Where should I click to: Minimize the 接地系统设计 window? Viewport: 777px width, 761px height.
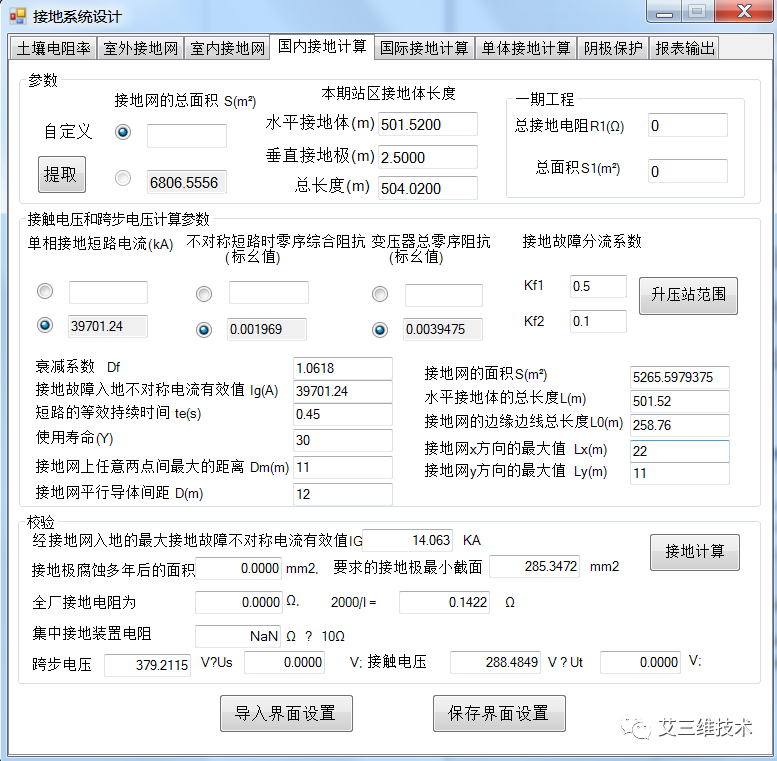(664, 12)
